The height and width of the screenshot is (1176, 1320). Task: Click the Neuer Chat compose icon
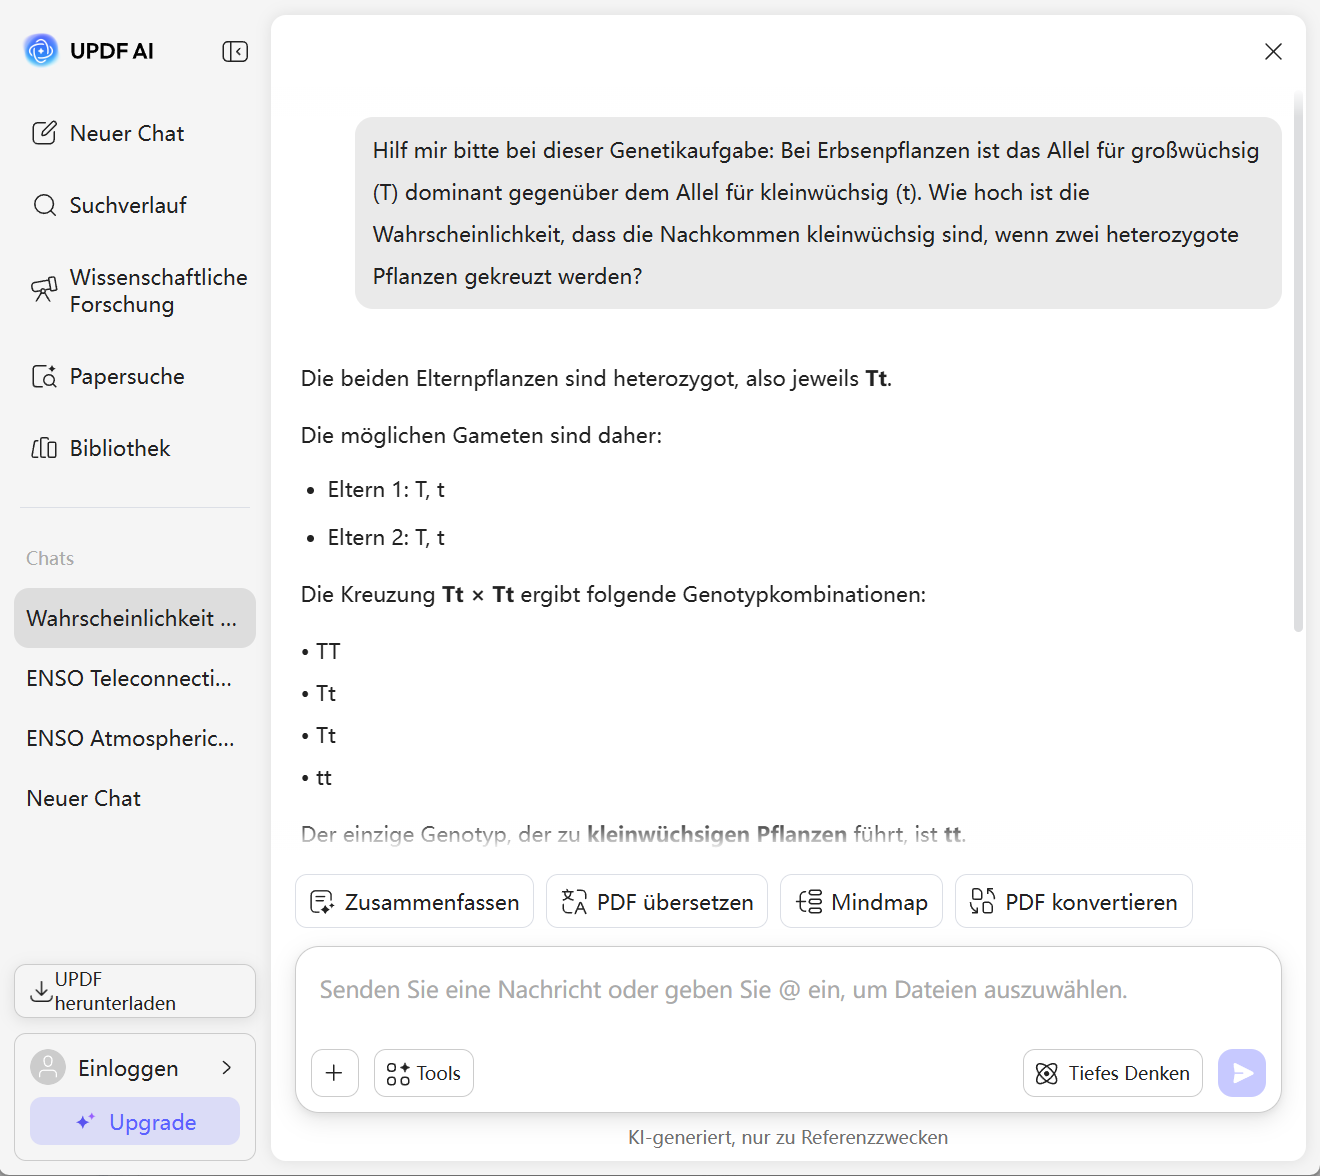click(x=44, y=133)
